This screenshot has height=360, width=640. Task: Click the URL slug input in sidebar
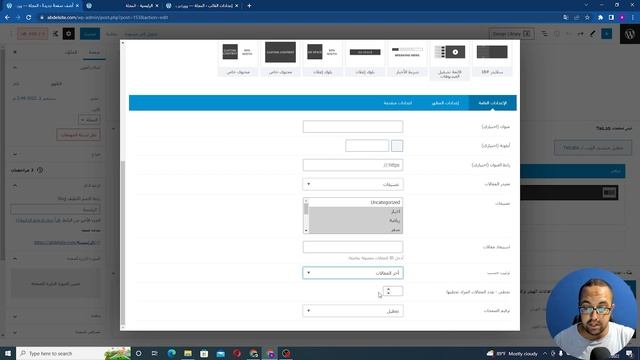pos(56,209)
